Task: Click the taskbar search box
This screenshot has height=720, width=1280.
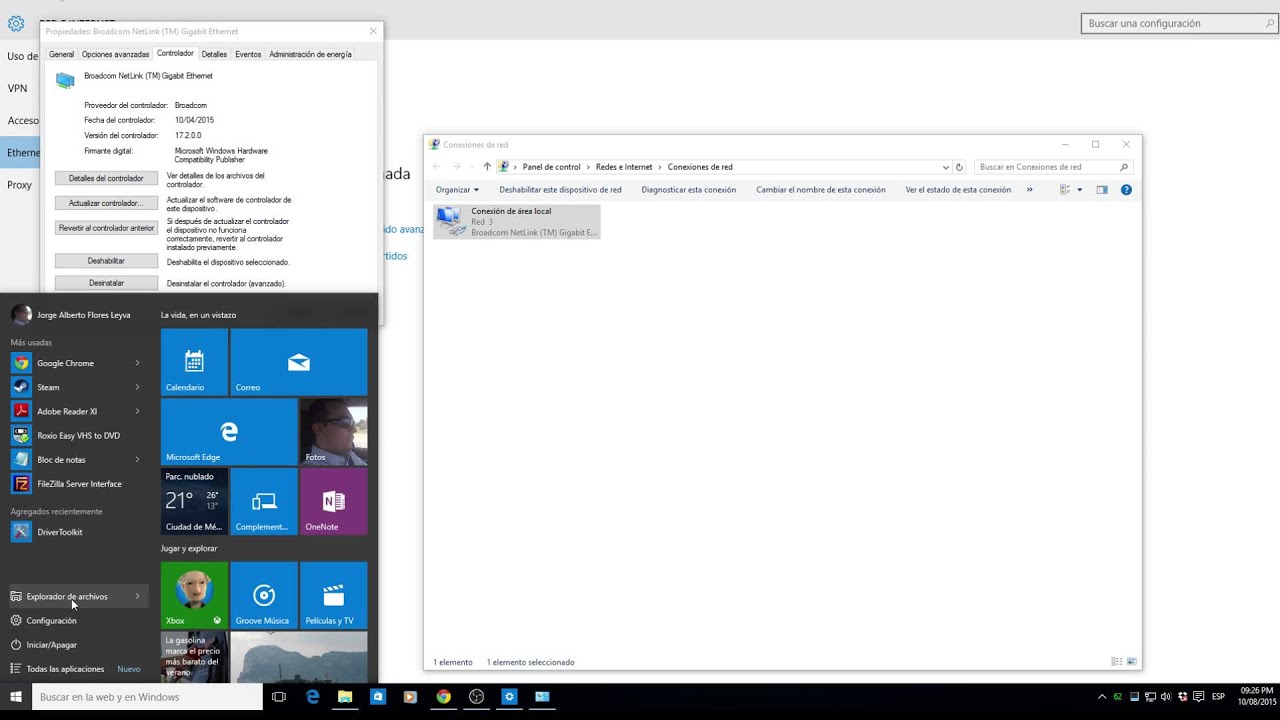Action: (x=148, y=697)
